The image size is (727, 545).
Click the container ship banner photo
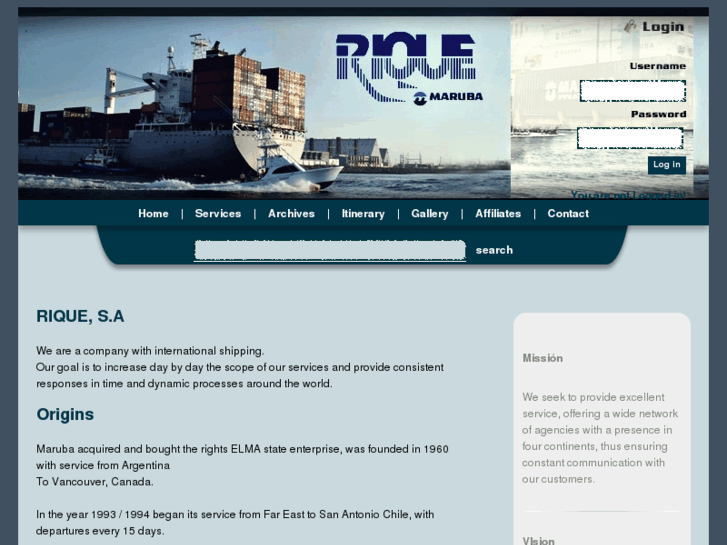264,108
